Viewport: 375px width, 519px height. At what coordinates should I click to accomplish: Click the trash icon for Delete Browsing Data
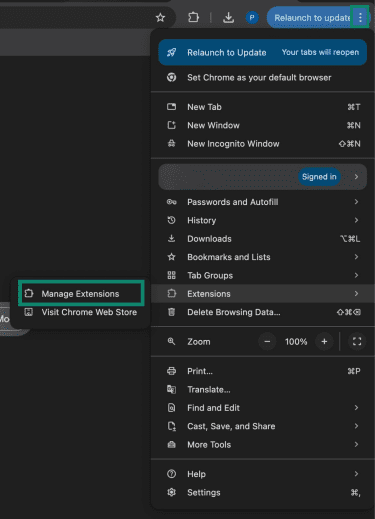tap(171, 312)
